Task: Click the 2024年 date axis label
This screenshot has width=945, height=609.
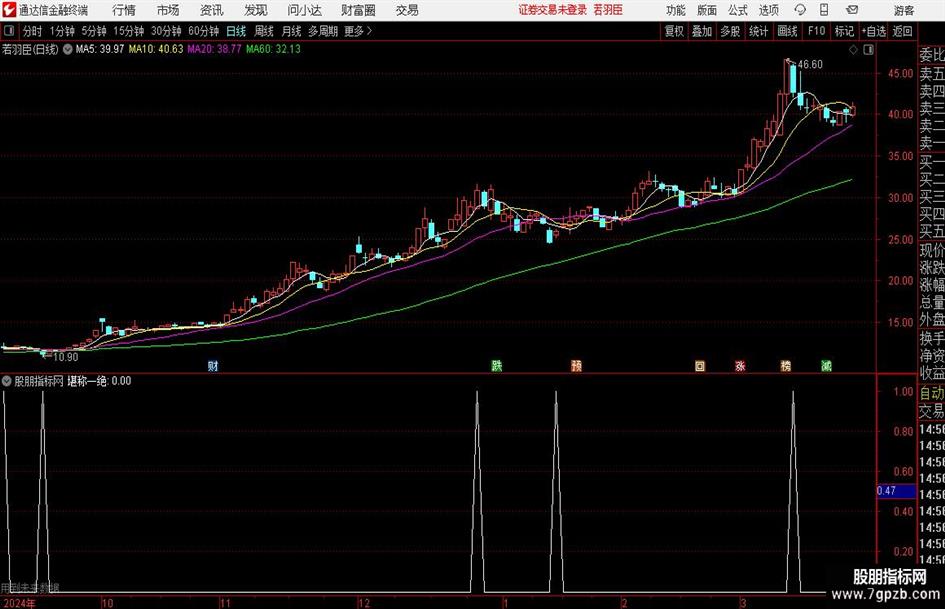Action: (x=19, y=604)
